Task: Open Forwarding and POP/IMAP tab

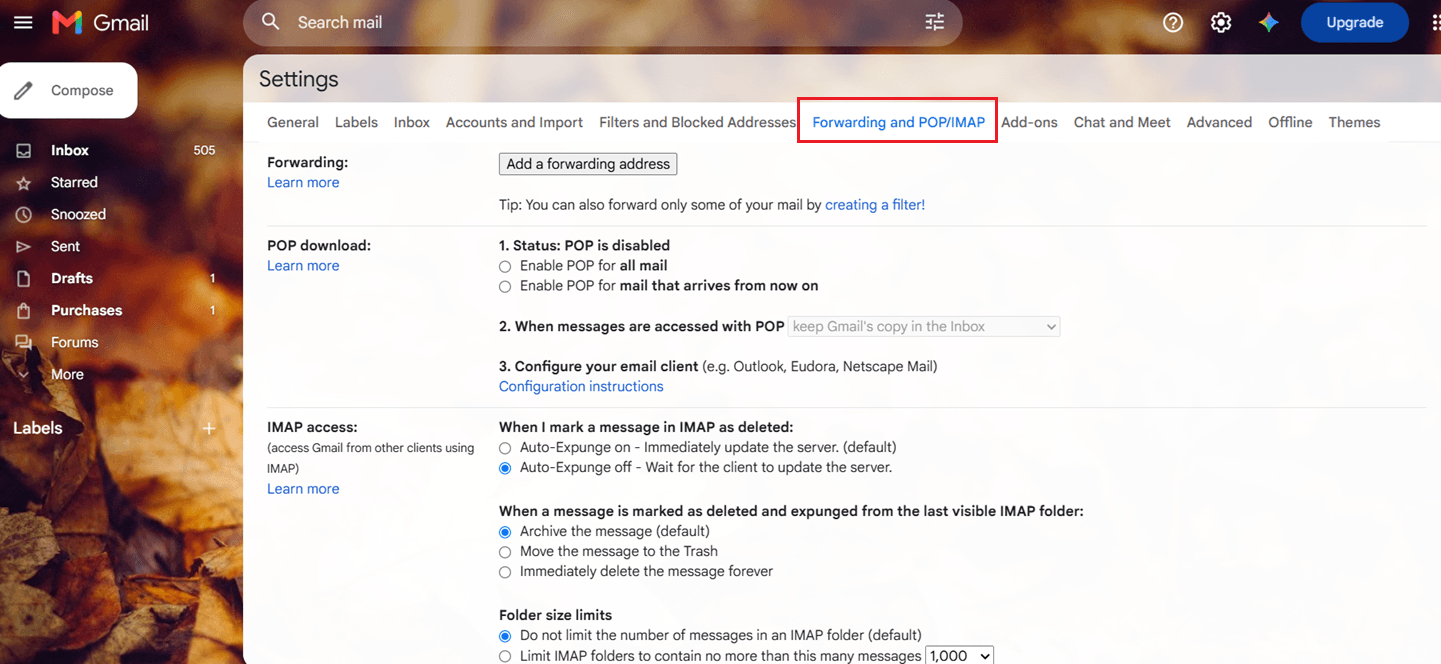Action: [x=898, y=122]
